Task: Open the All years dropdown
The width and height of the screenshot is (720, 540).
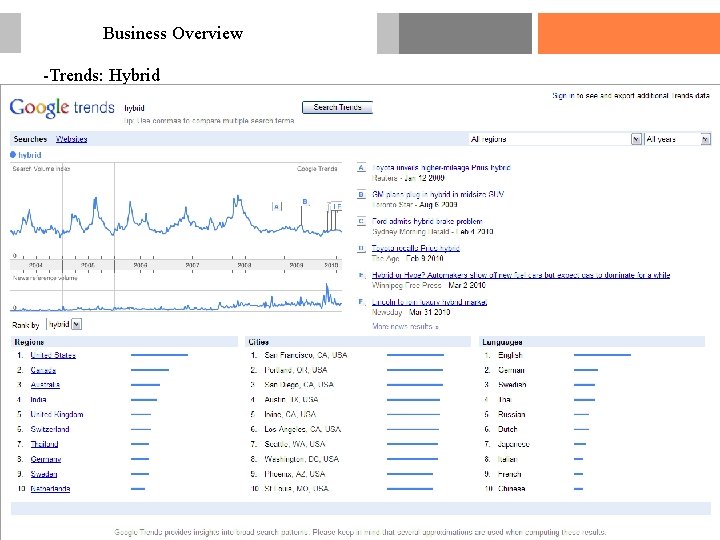Action: tap(678, 139)
